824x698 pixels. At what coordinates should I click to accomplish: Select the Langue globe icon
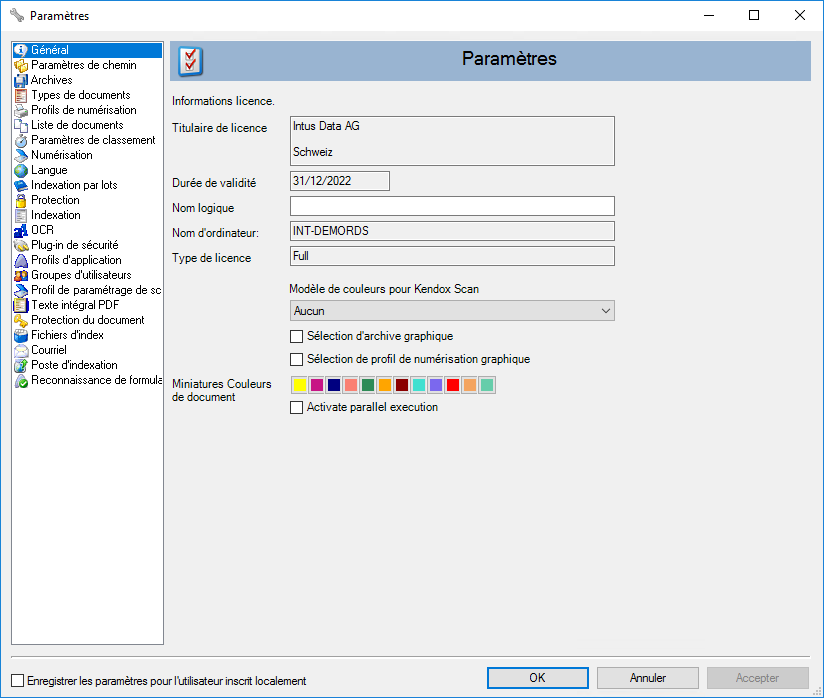(x=21, y=170)
